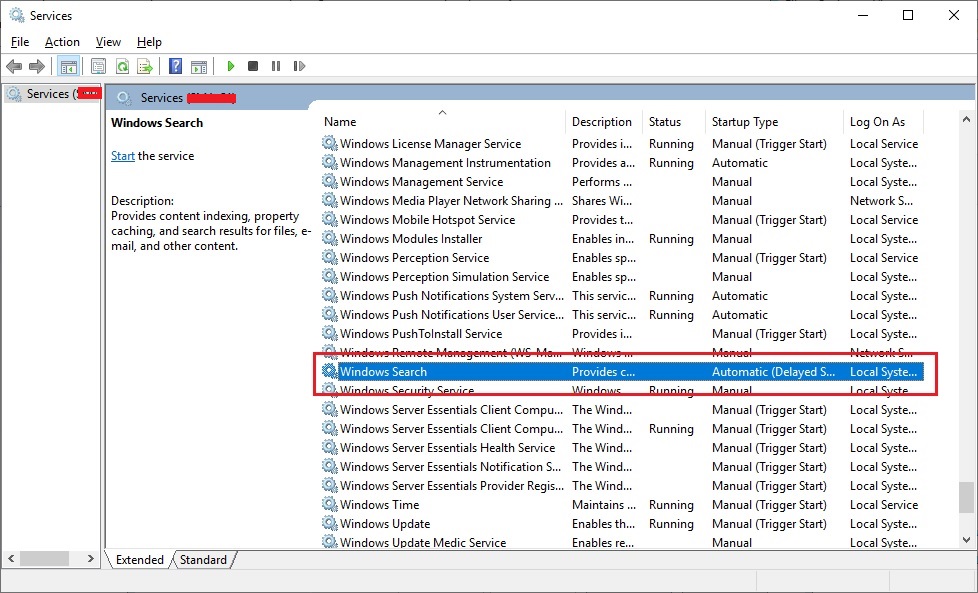Click the vertical scrollbar thumb

[966, 497]
